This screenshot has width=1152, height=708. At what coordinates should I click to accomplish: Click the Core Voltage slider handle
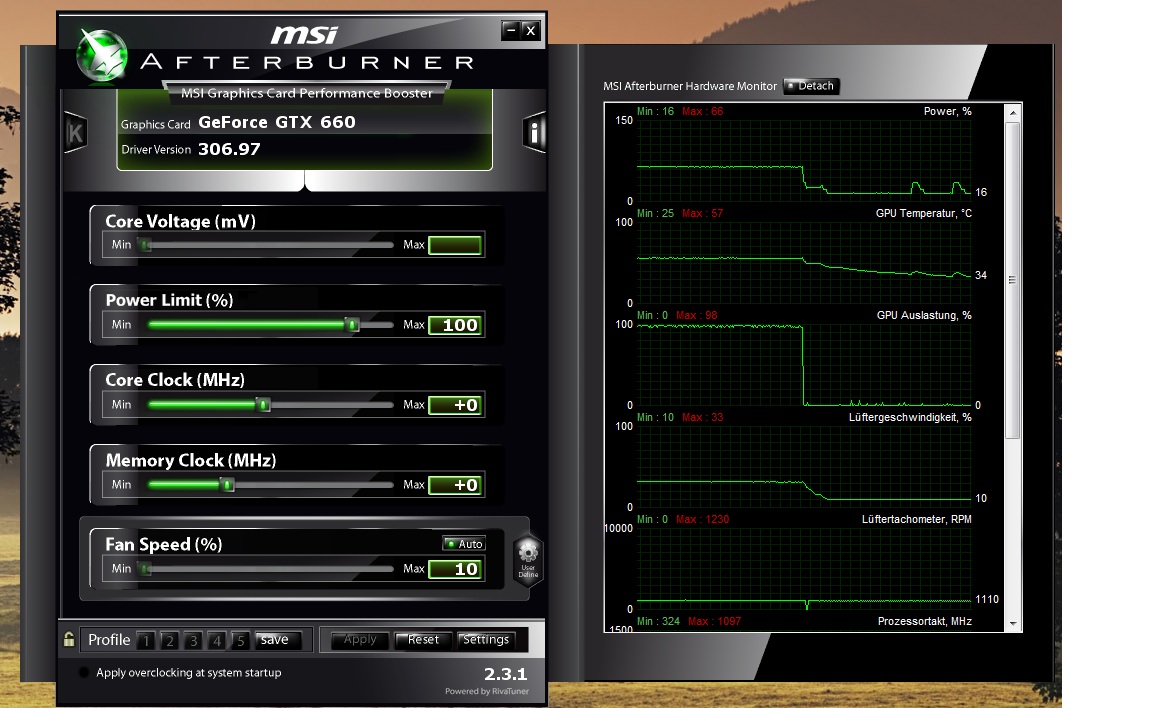(145, 245)
